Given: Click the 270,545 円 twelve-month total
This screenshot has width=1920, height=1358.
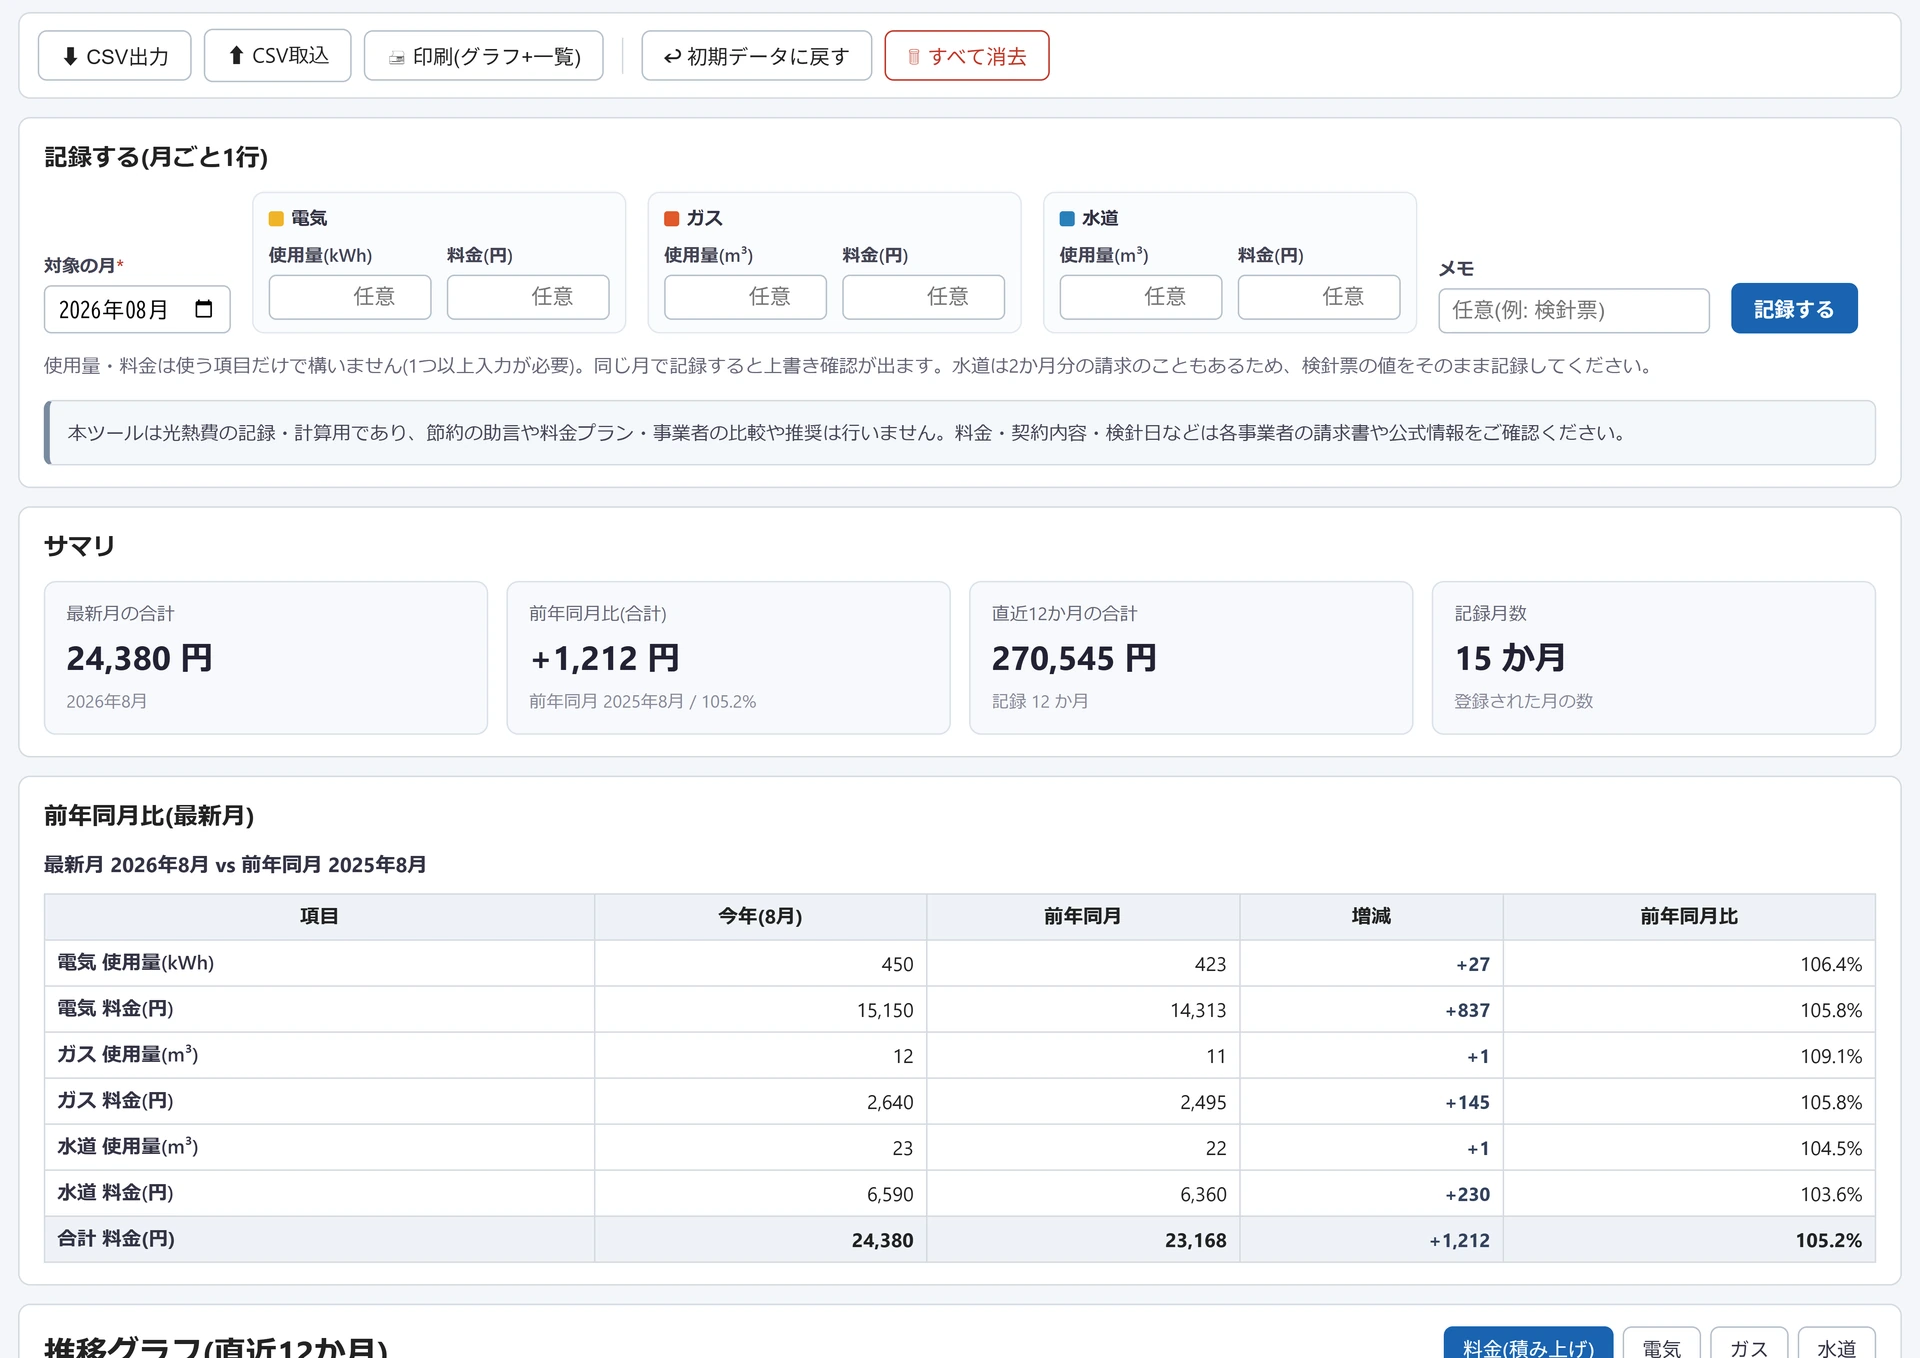Looking at the screenshot, I should 1074,658.
